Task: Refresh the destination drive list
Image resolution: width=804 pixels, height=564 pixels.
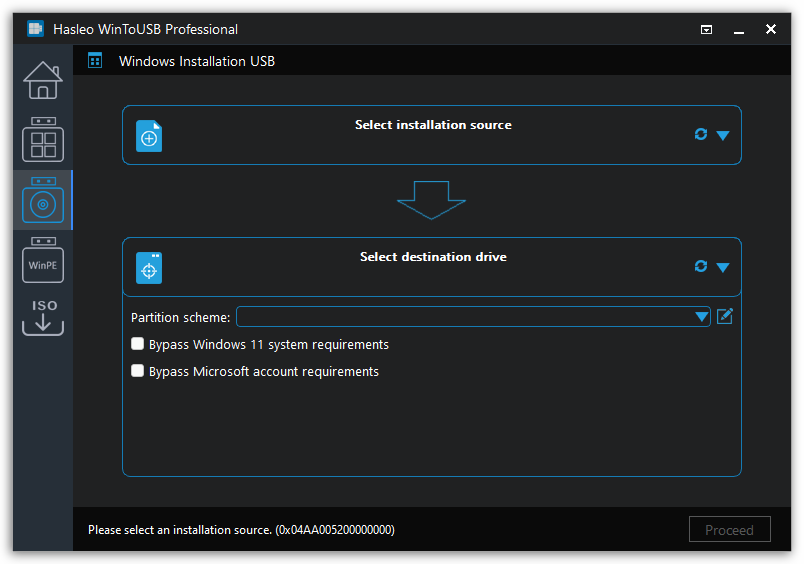Action: 700,266
